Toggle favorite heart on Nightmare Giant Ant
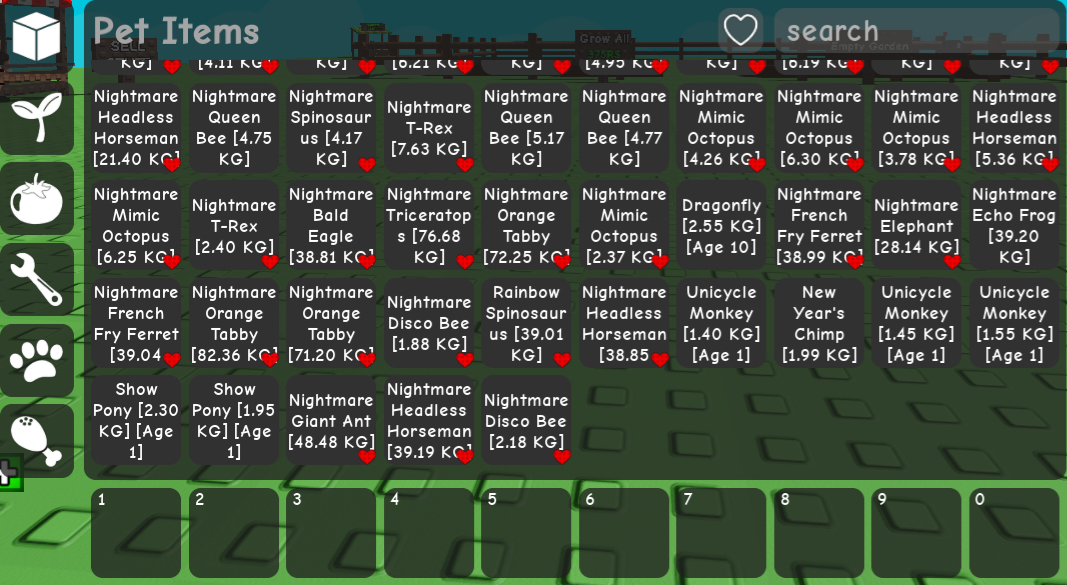The width and height of the screenshot is (1067, 585). pos(367,457)
